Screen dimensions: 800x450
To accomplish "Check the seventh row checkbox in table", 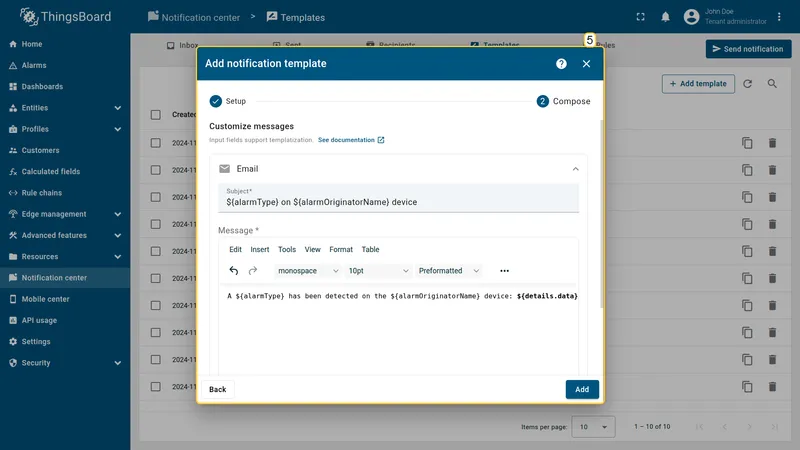I will pos(156,306).
